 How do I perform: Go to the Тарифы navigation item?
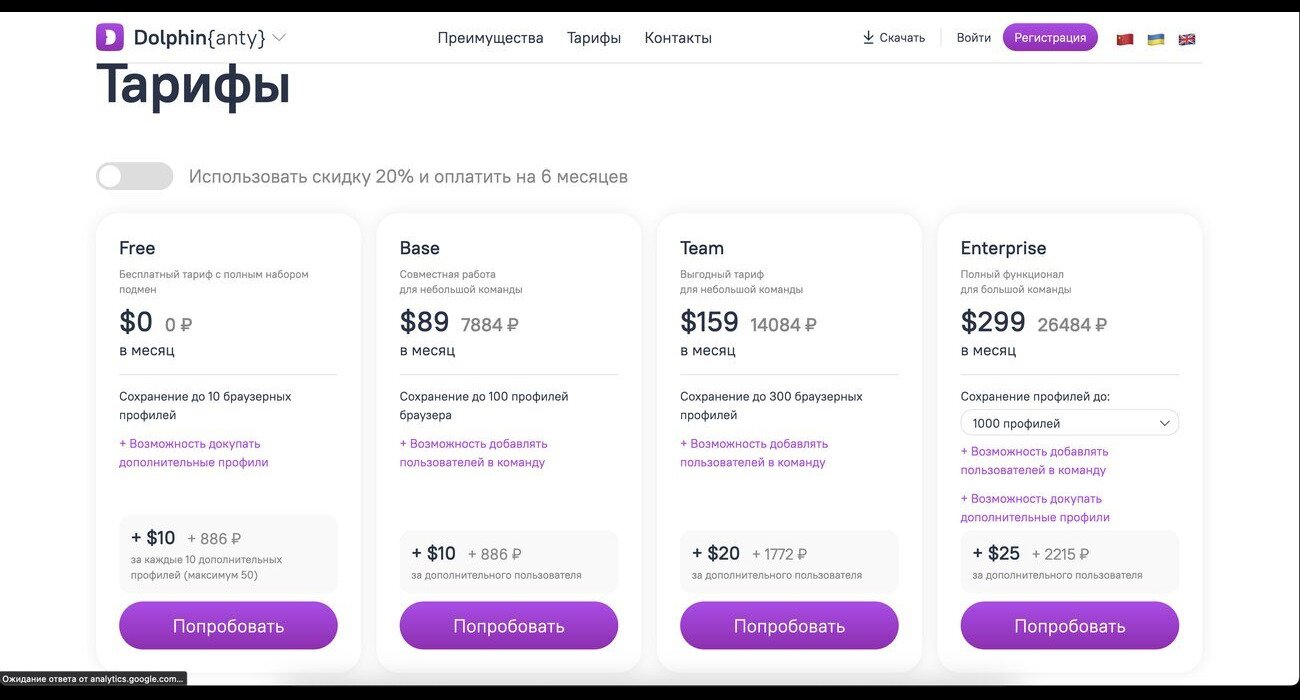pos(594,38)
